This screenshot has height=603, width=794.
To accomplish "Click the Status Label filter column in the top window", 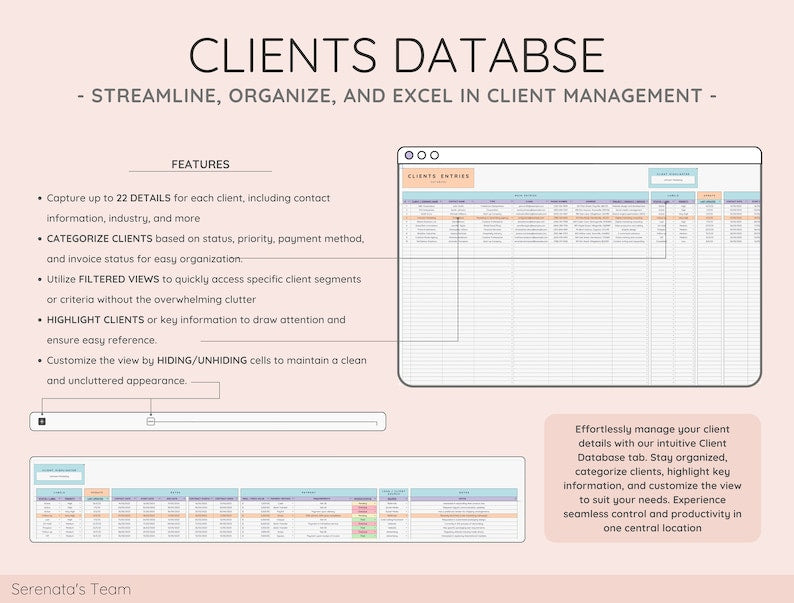I will tap(662, 202).
